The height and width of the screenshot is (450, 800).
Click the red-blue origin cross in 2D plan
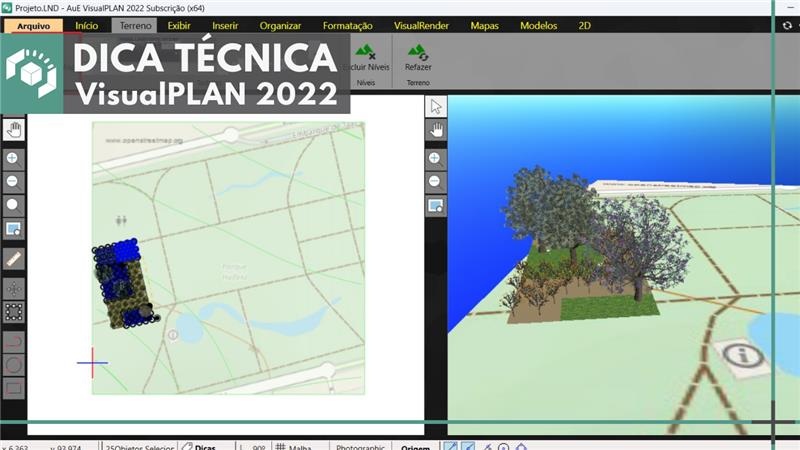92,363
